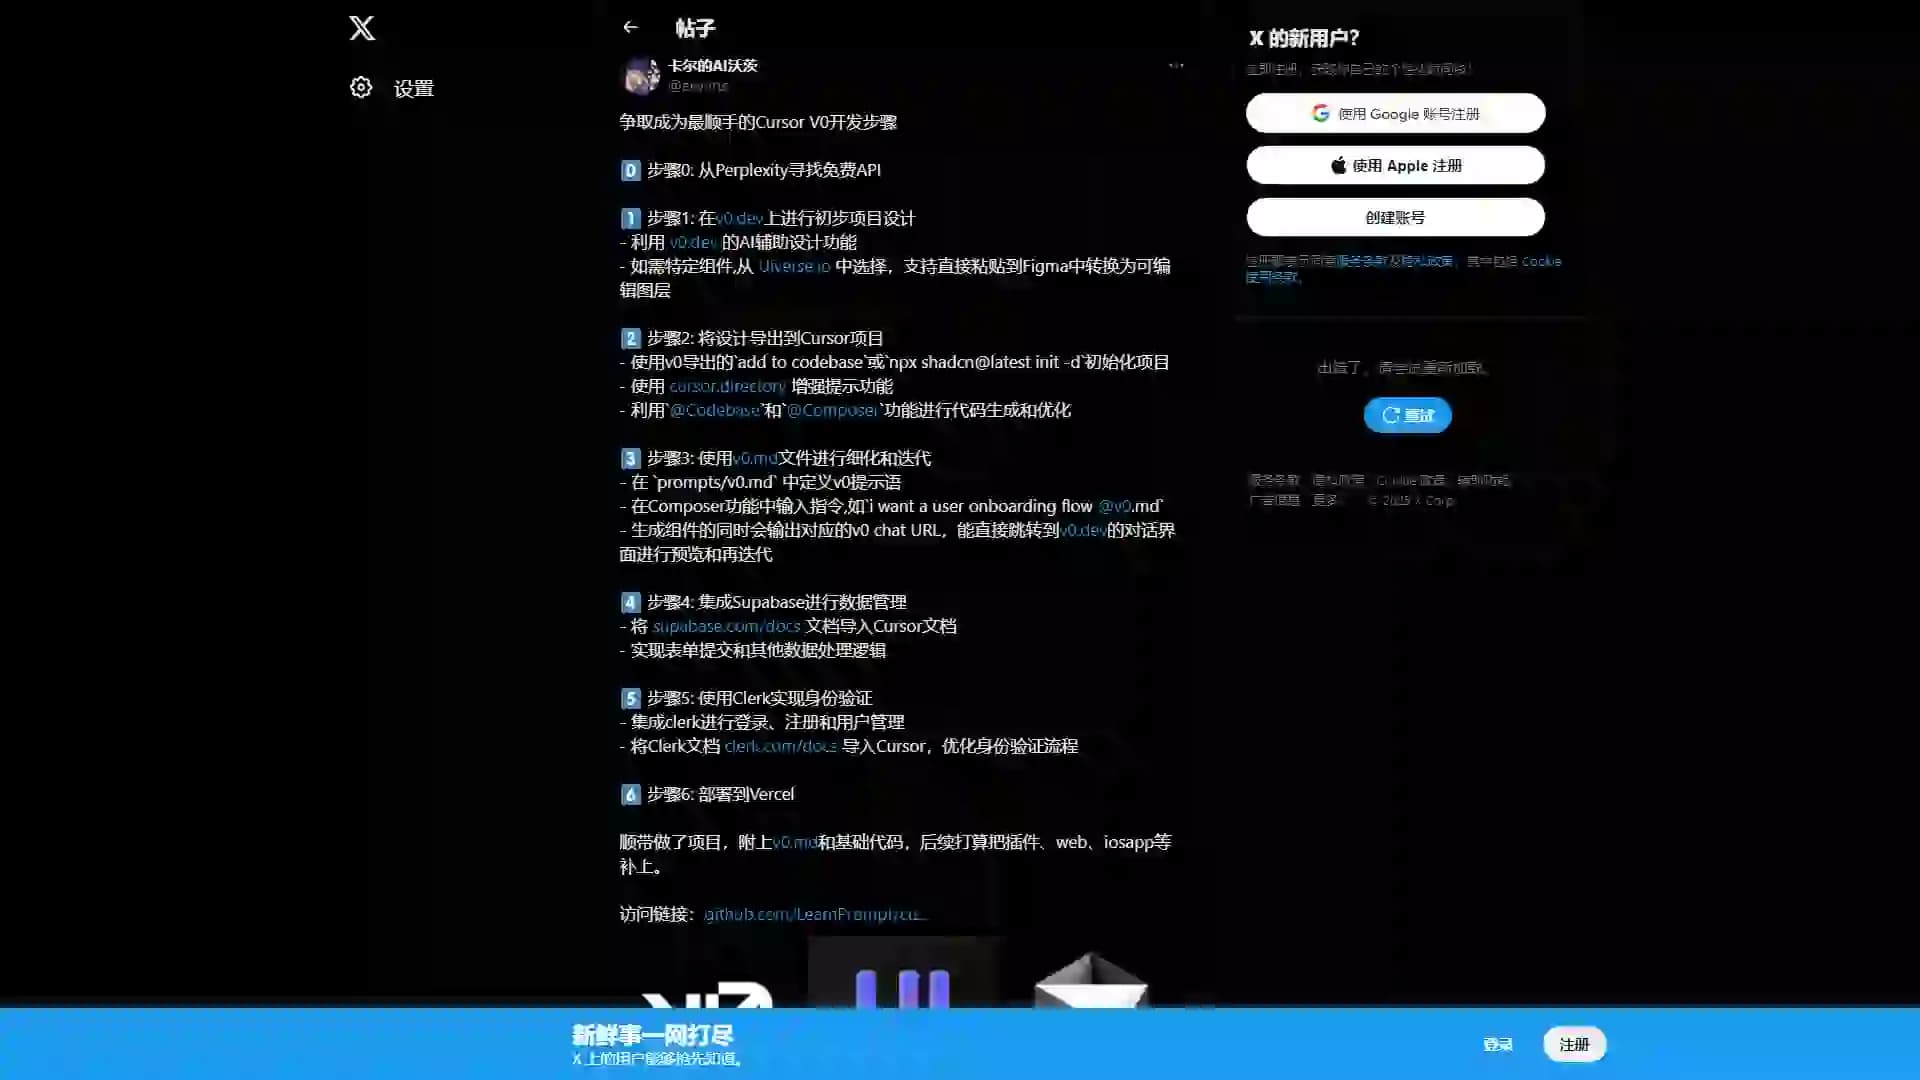The height and width of the screenshot is (1080, 1920).
Task: Click 使用 Apple 注册 button
Action: pyautogui.click(x=1395, y=165)
